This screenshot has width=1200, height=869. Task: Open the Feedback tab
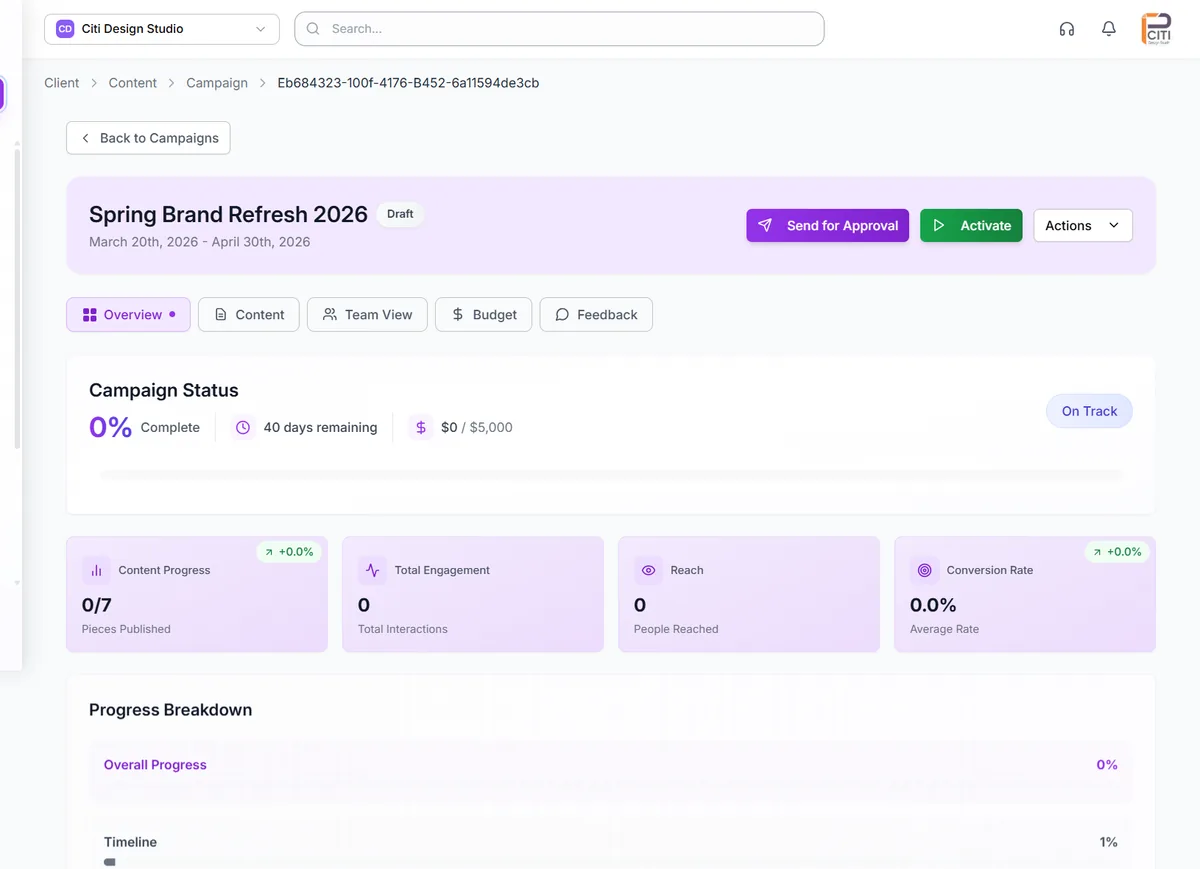[x=596, y=314]
